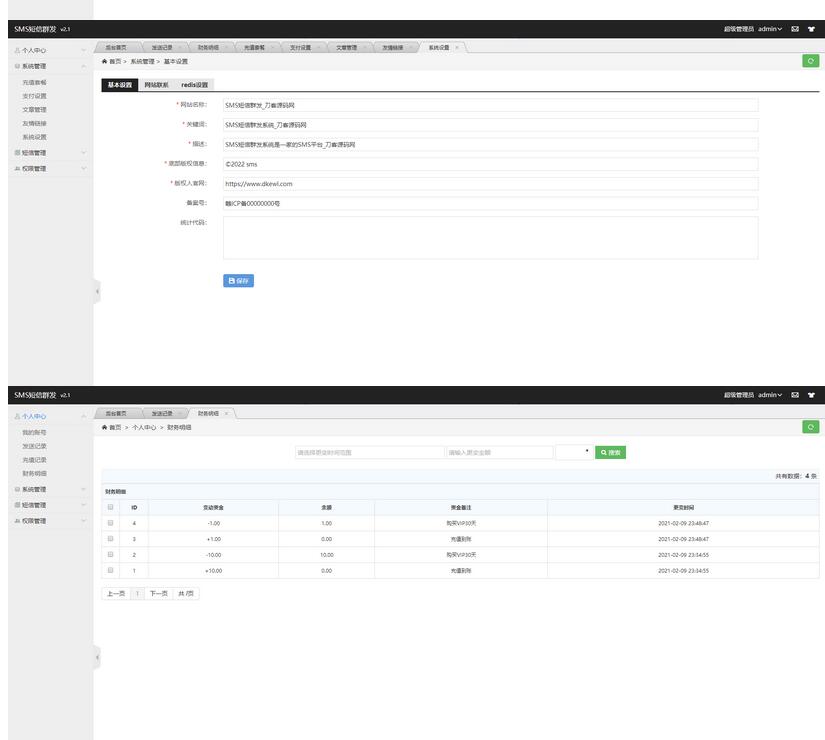
Task: Click the sidebar collapse handle beside the 保存 form
Action: (x=97, y=291)
